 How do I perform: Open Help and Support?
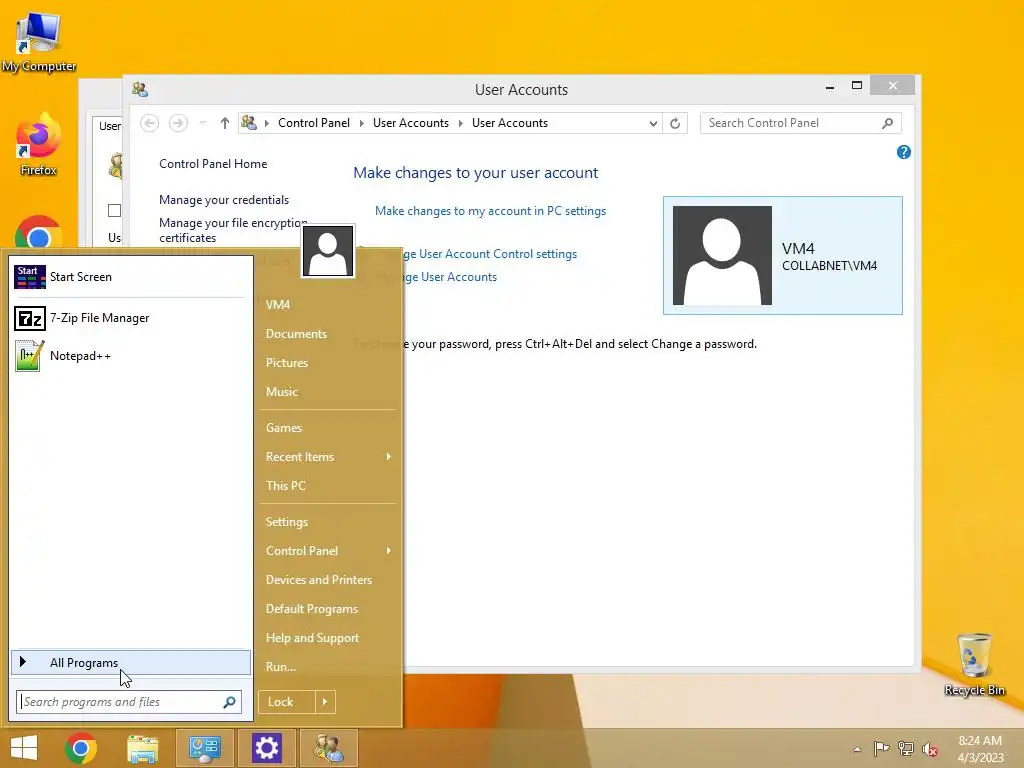(x=312, y=638)
